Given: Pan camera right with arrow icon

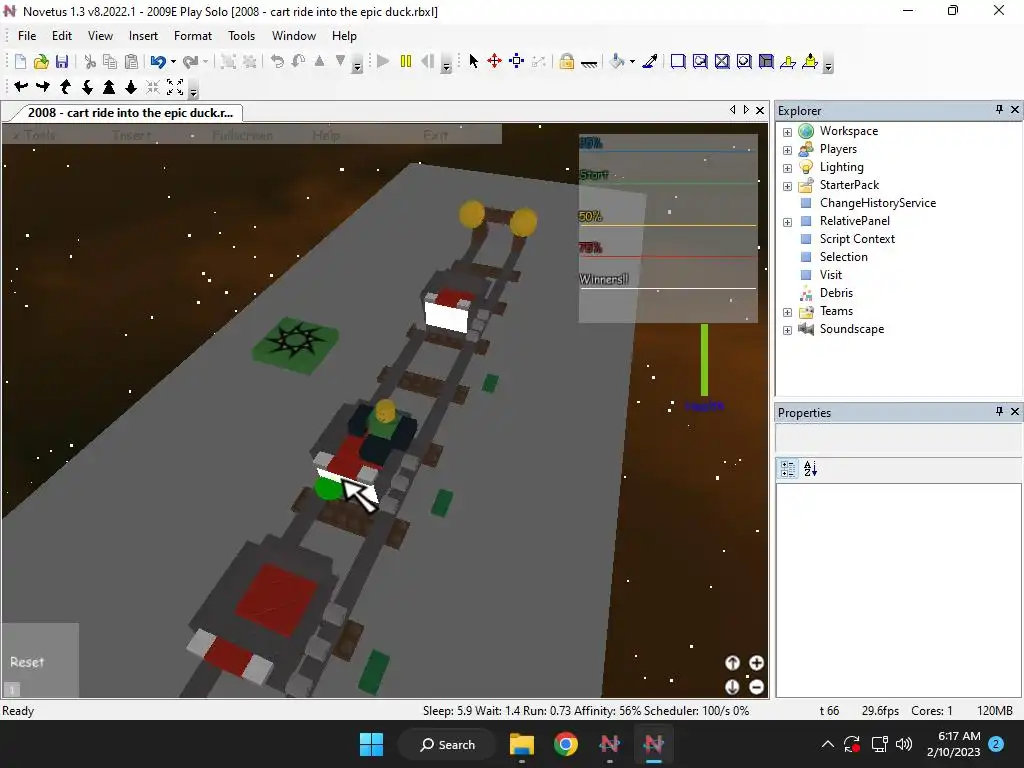Looking at the screenshot, I should (43, 86).
